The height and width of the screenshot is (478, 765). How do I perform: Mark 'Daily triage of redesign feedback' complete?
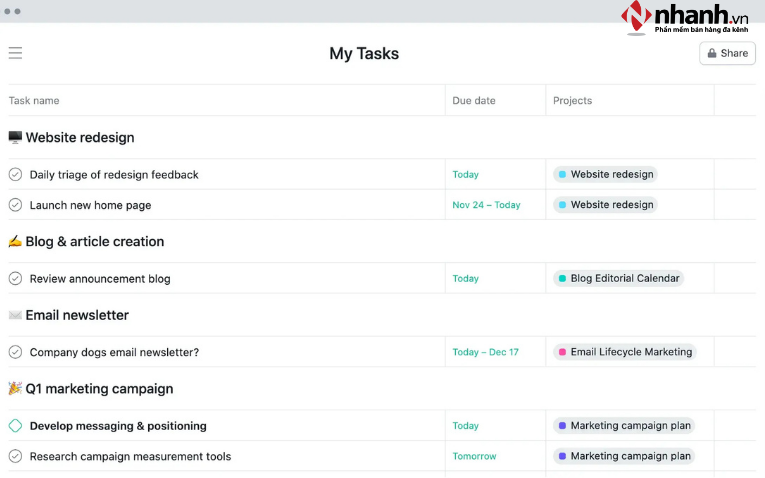(15, 174)
